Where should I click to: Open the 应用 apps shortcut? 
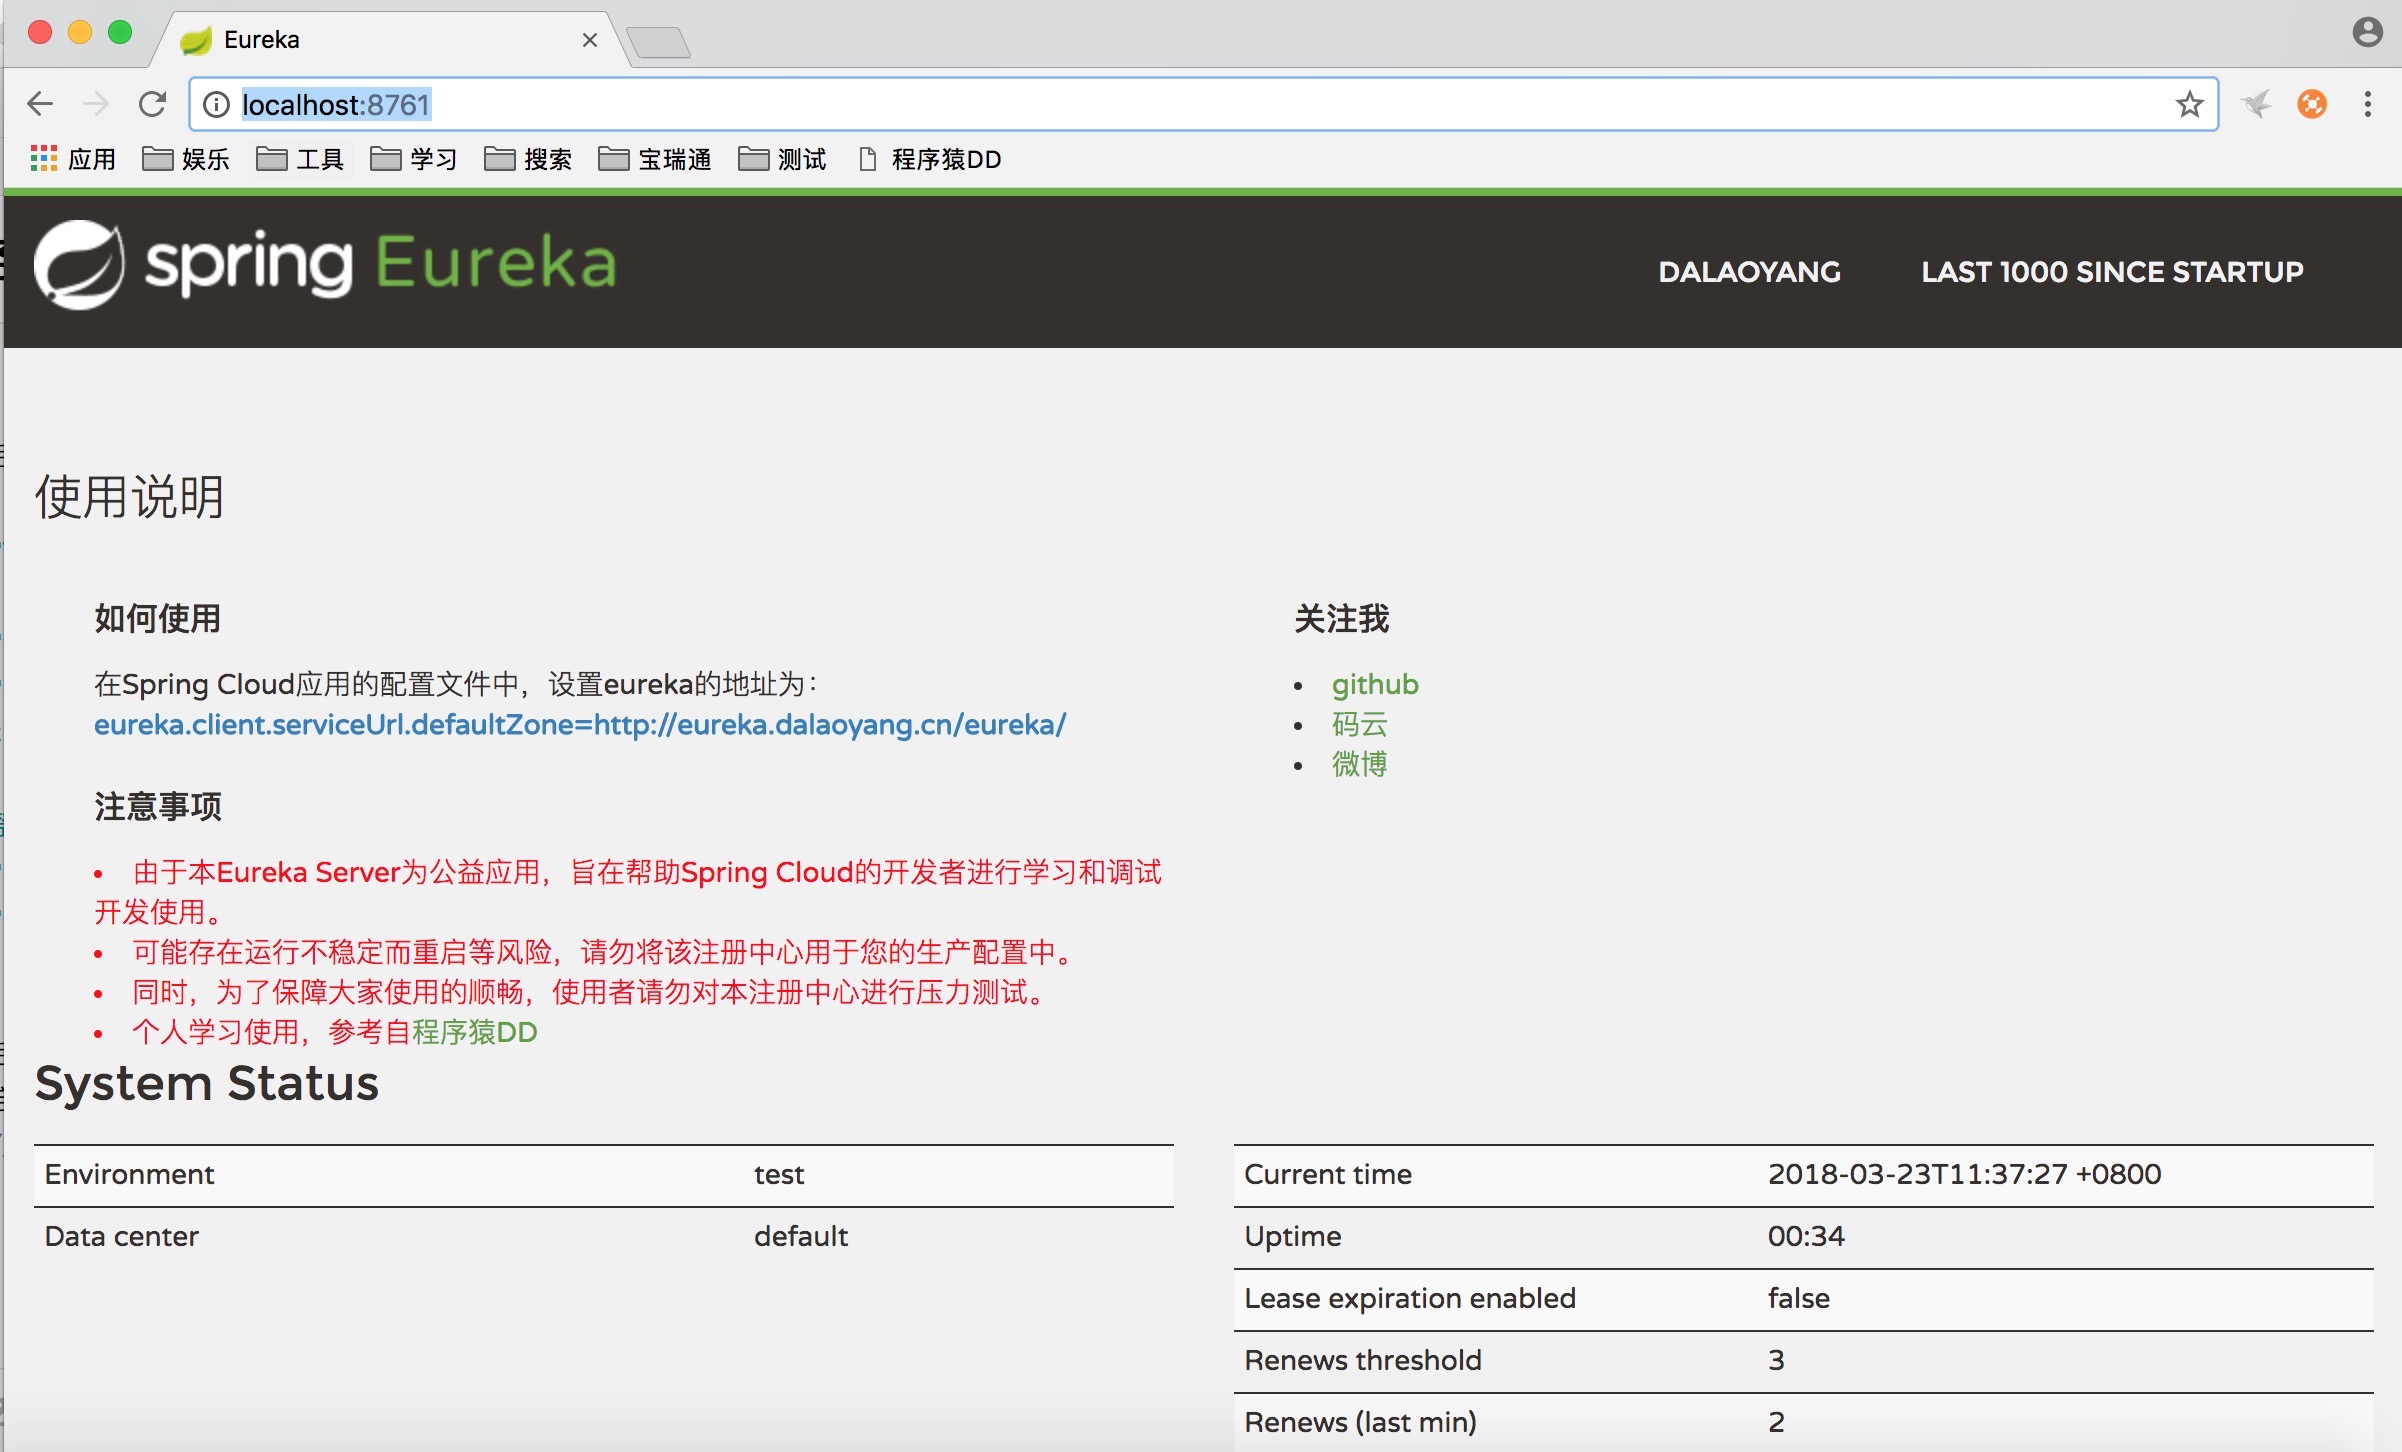(x=73, y=159)
